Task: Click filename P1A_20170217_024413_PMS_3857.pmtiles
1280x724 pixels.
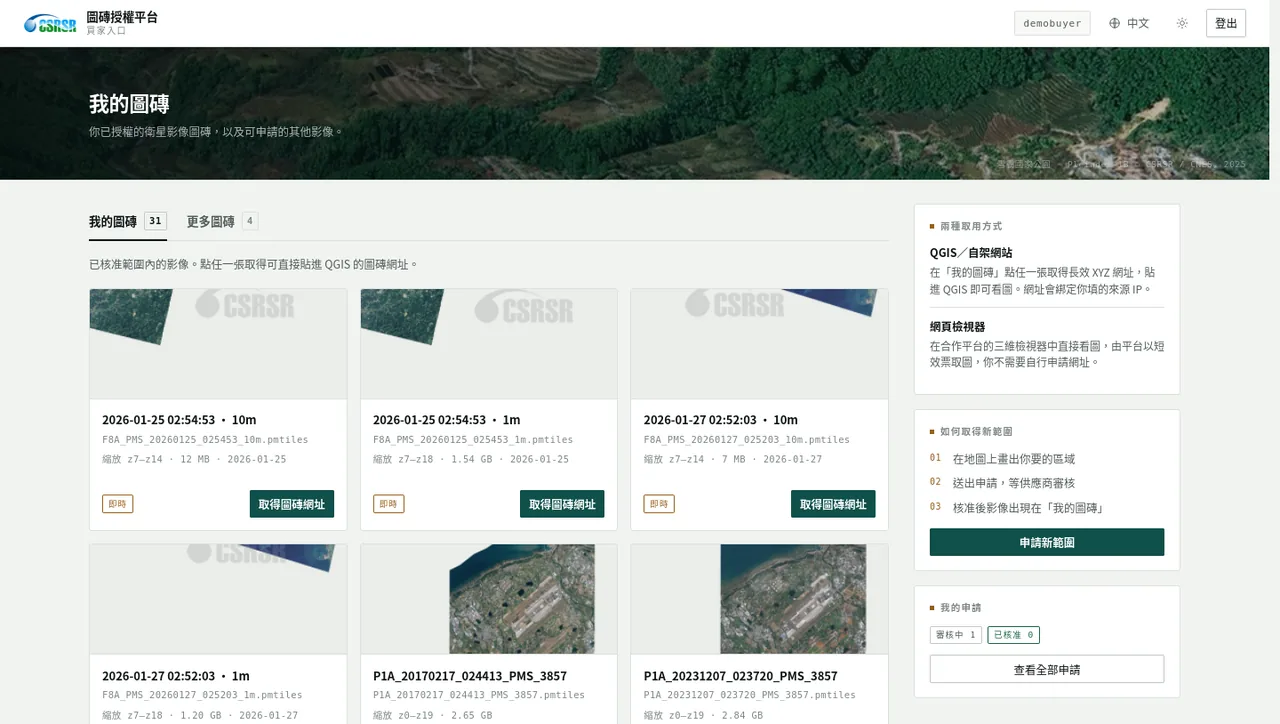Action: click(x=479, y=695)
